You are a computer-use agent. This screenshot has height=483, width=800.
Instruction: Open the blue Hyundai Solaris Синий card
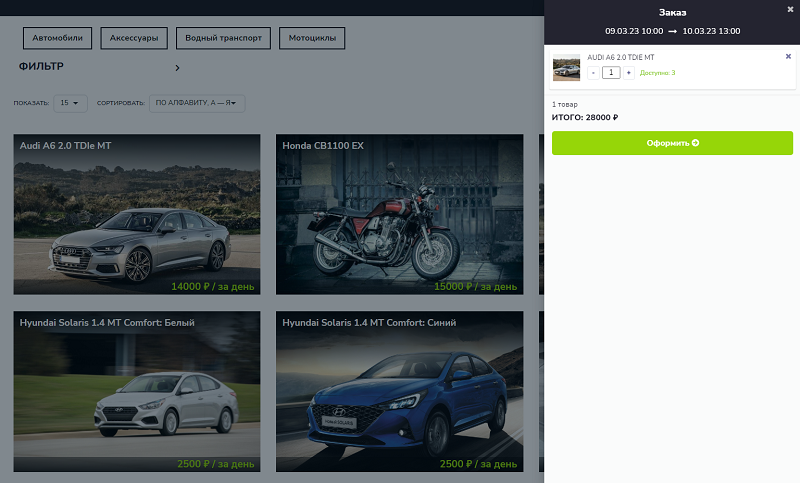point(400,392)
